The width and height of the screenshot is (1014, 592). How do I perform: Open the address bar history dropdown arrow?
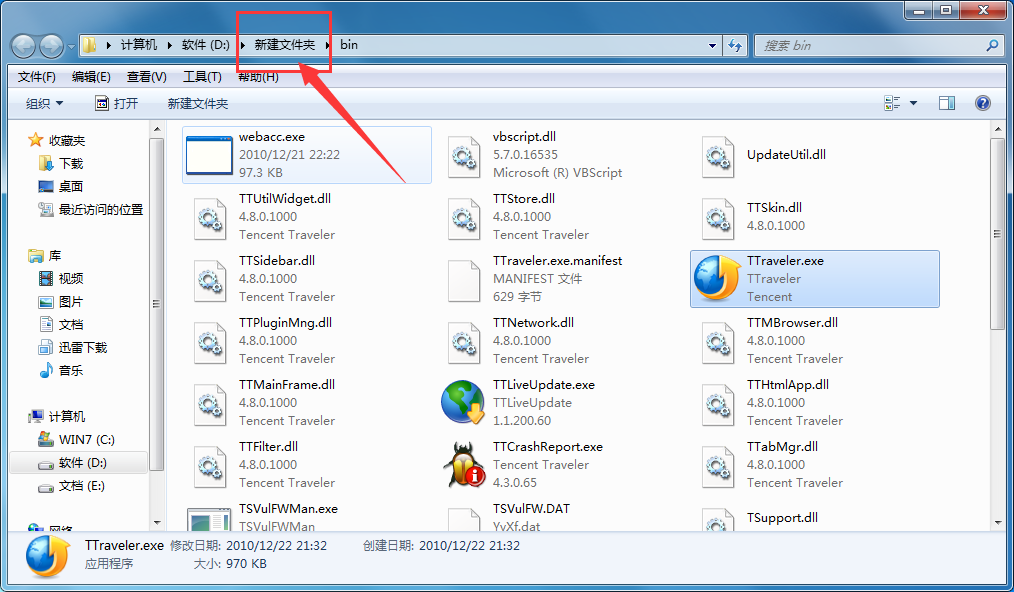(712, 45)
